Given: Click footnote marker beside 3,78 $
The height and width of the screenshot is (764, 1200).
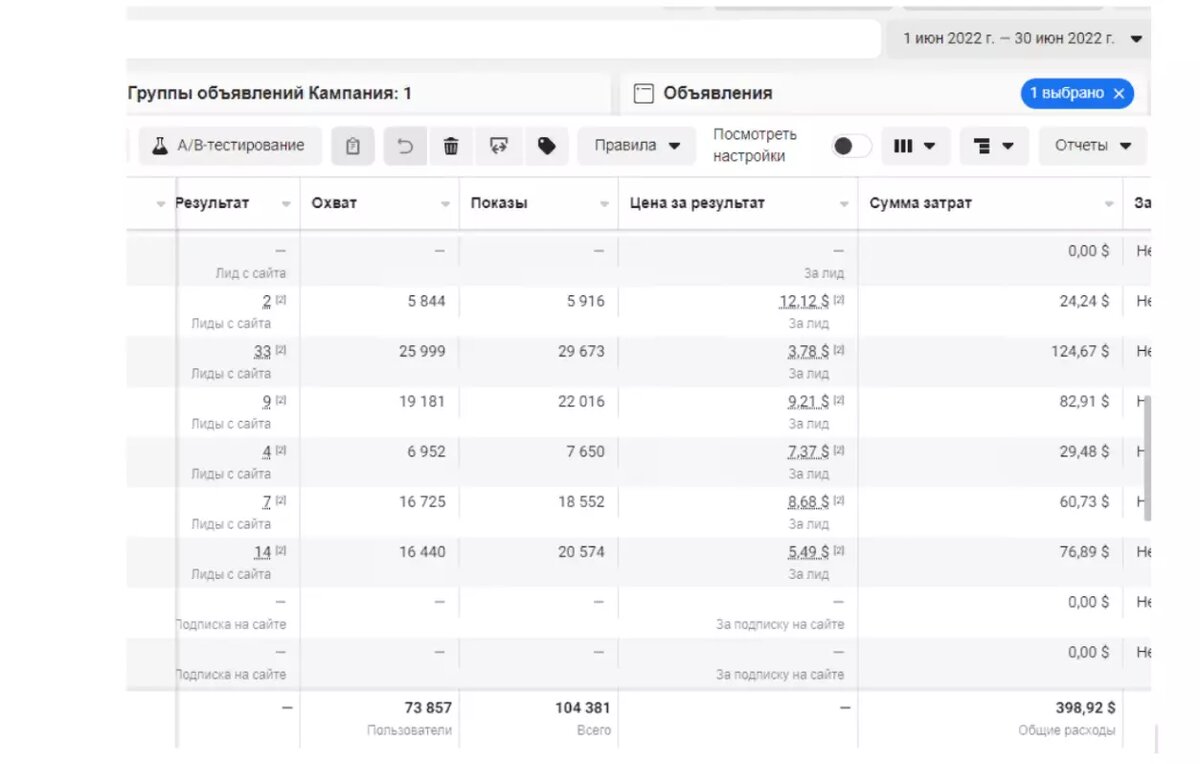Looking at the screenshot, I should pyautogui.click(x=839, y=350).
